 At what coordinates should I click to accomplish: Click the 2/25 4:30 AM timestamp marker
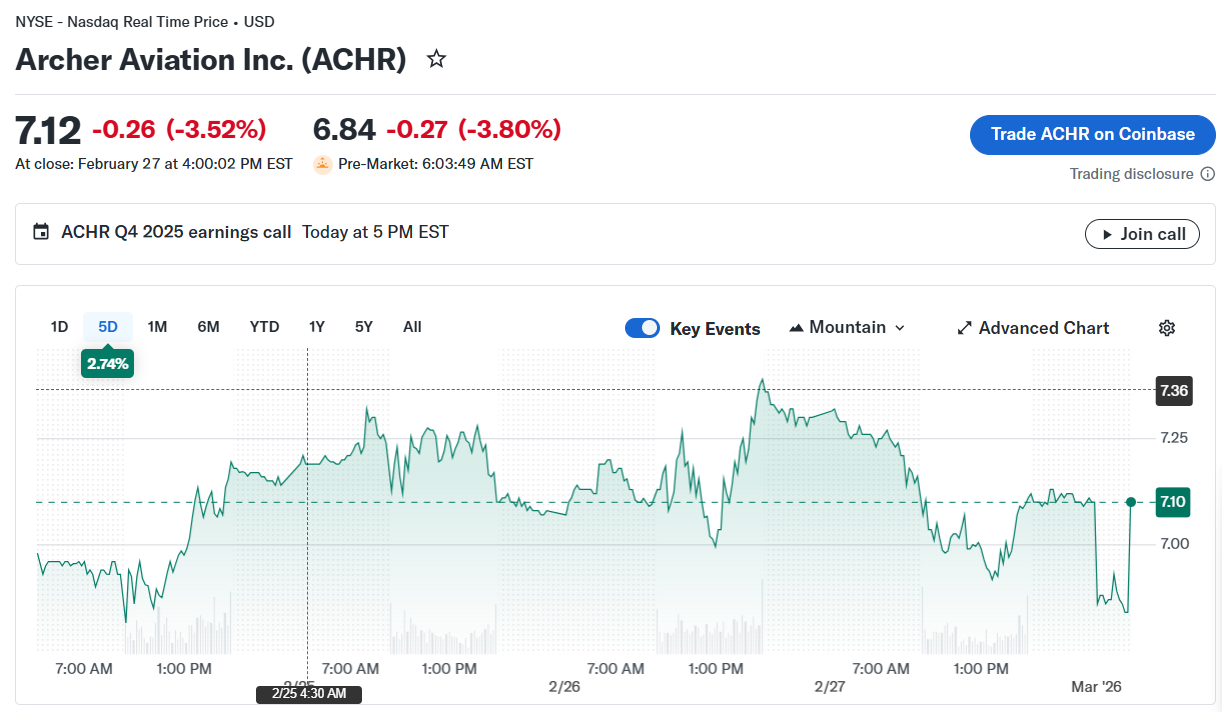click(x=309, y=693)
